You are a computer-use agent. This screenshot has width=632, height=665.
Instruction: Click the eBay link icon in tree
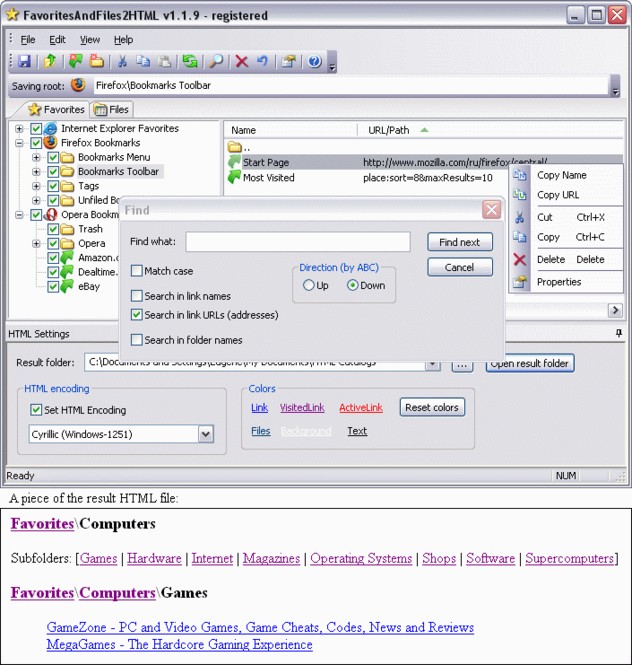pyautogui.click(x=67, y=286)
